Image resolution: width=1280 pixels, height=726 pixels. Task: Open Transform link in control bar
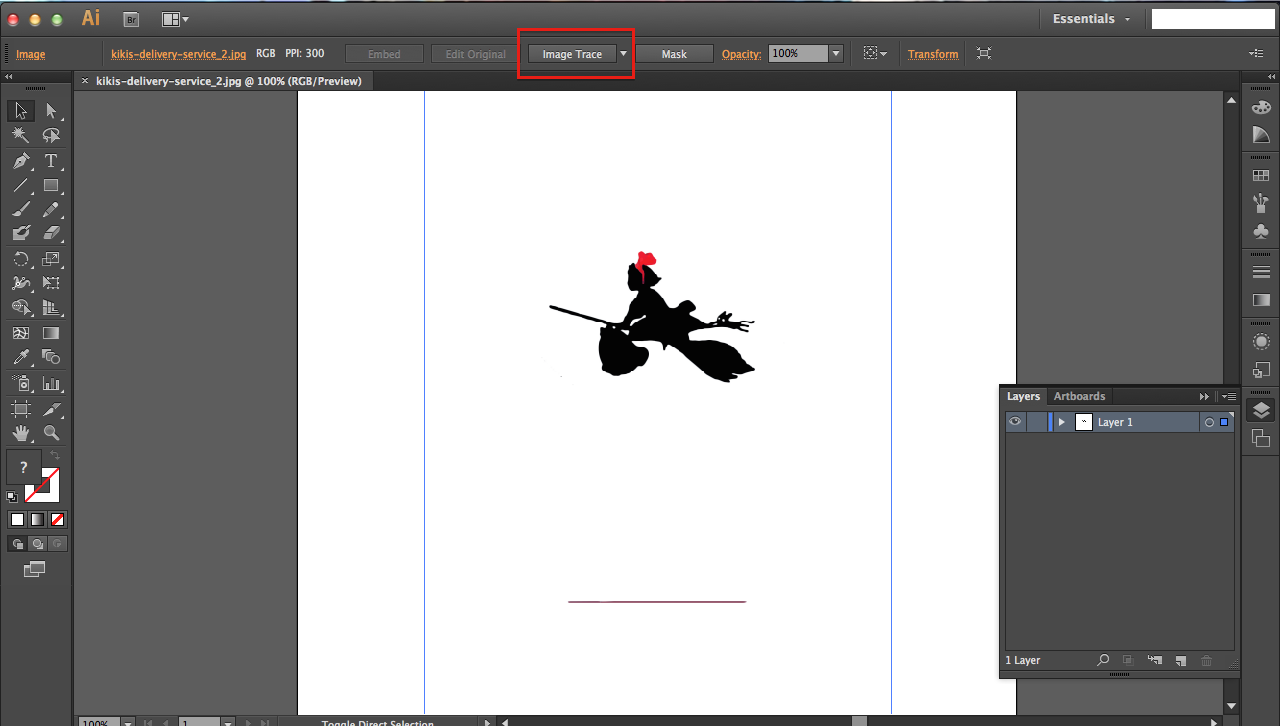point(933,54)
